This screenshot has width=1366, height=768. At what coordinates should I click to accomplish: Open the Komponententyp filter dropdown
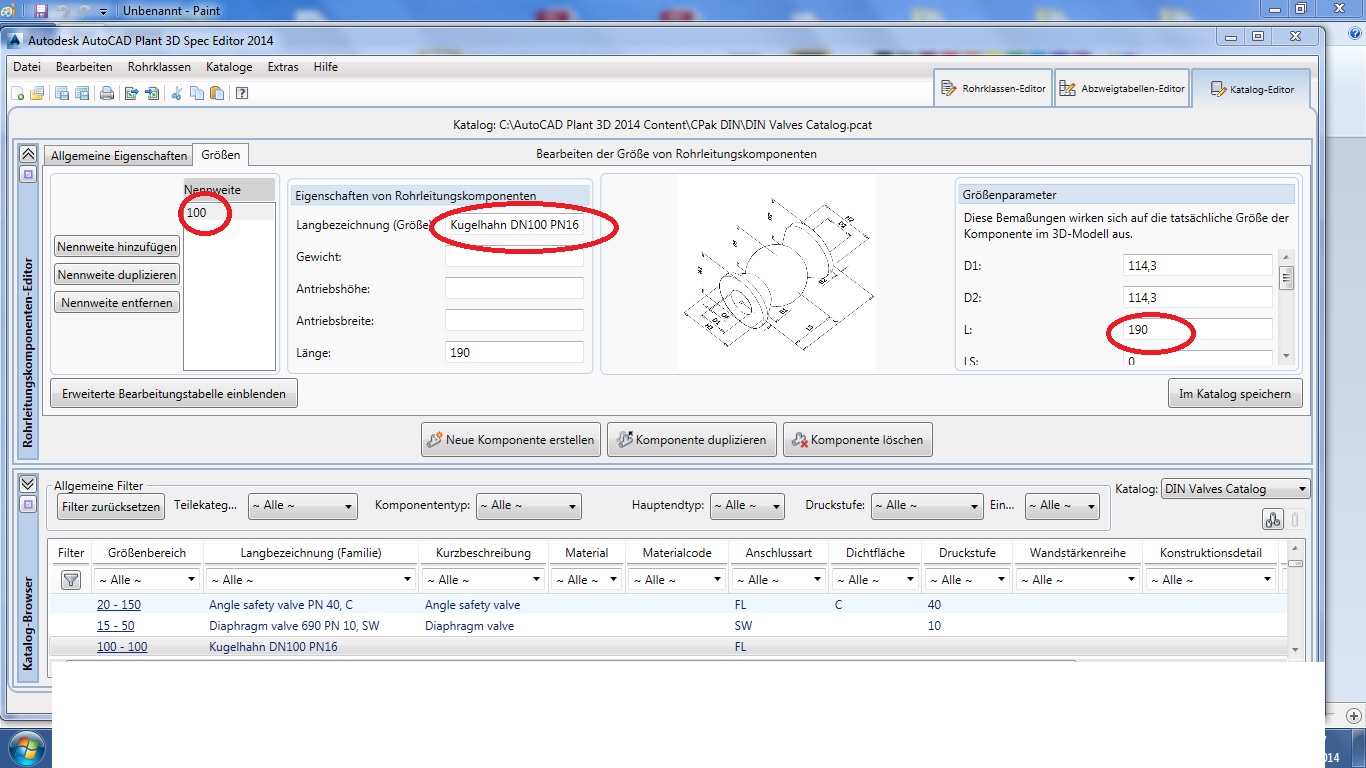pos(529,506)
